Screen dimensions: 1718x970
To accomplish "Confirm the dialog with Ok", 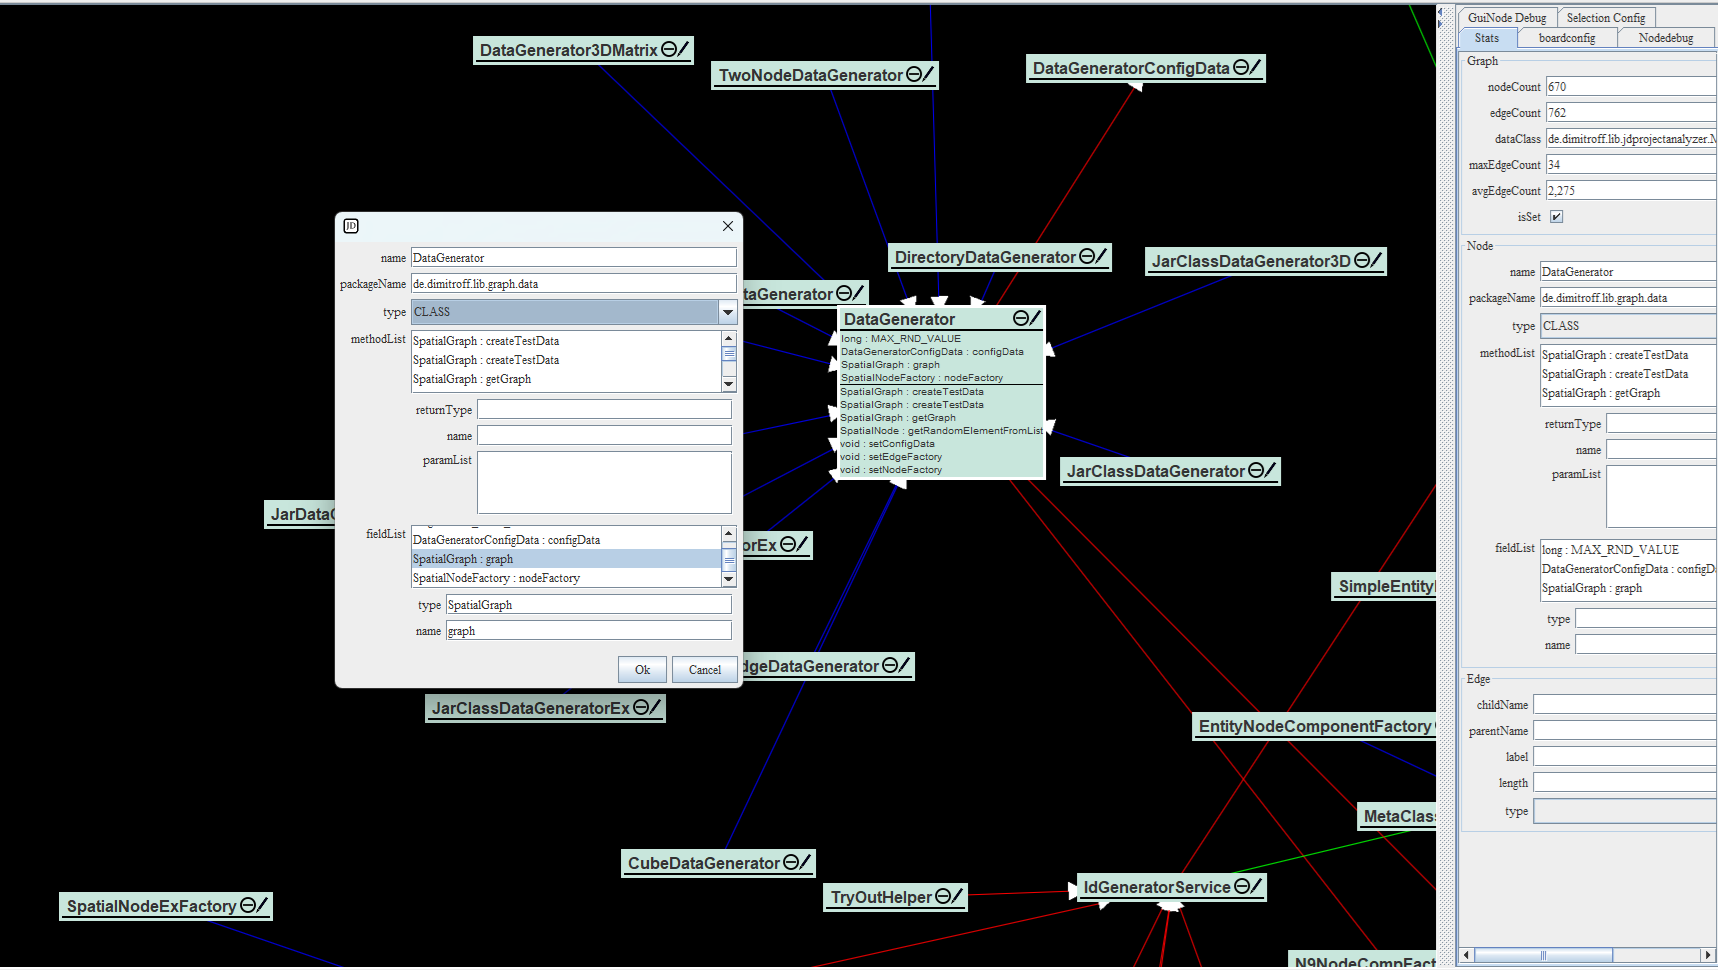I will point(642,670).
